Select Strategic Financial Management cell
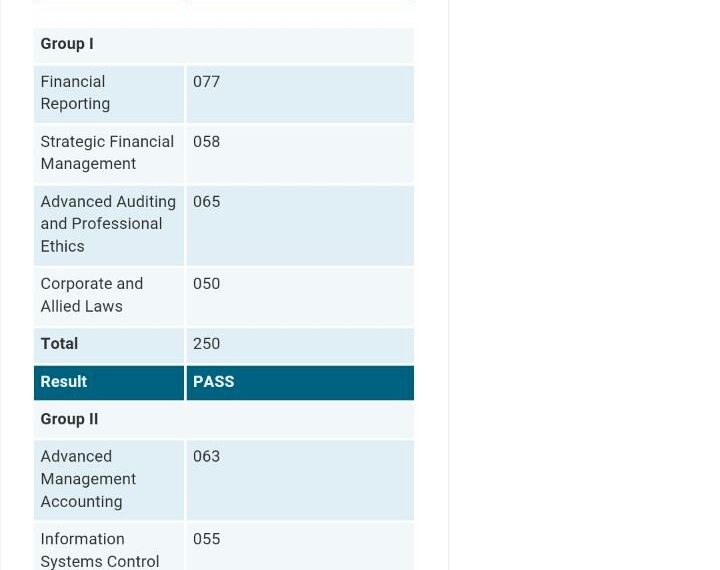This screenshot has height=570, width=720. point(109,154)
